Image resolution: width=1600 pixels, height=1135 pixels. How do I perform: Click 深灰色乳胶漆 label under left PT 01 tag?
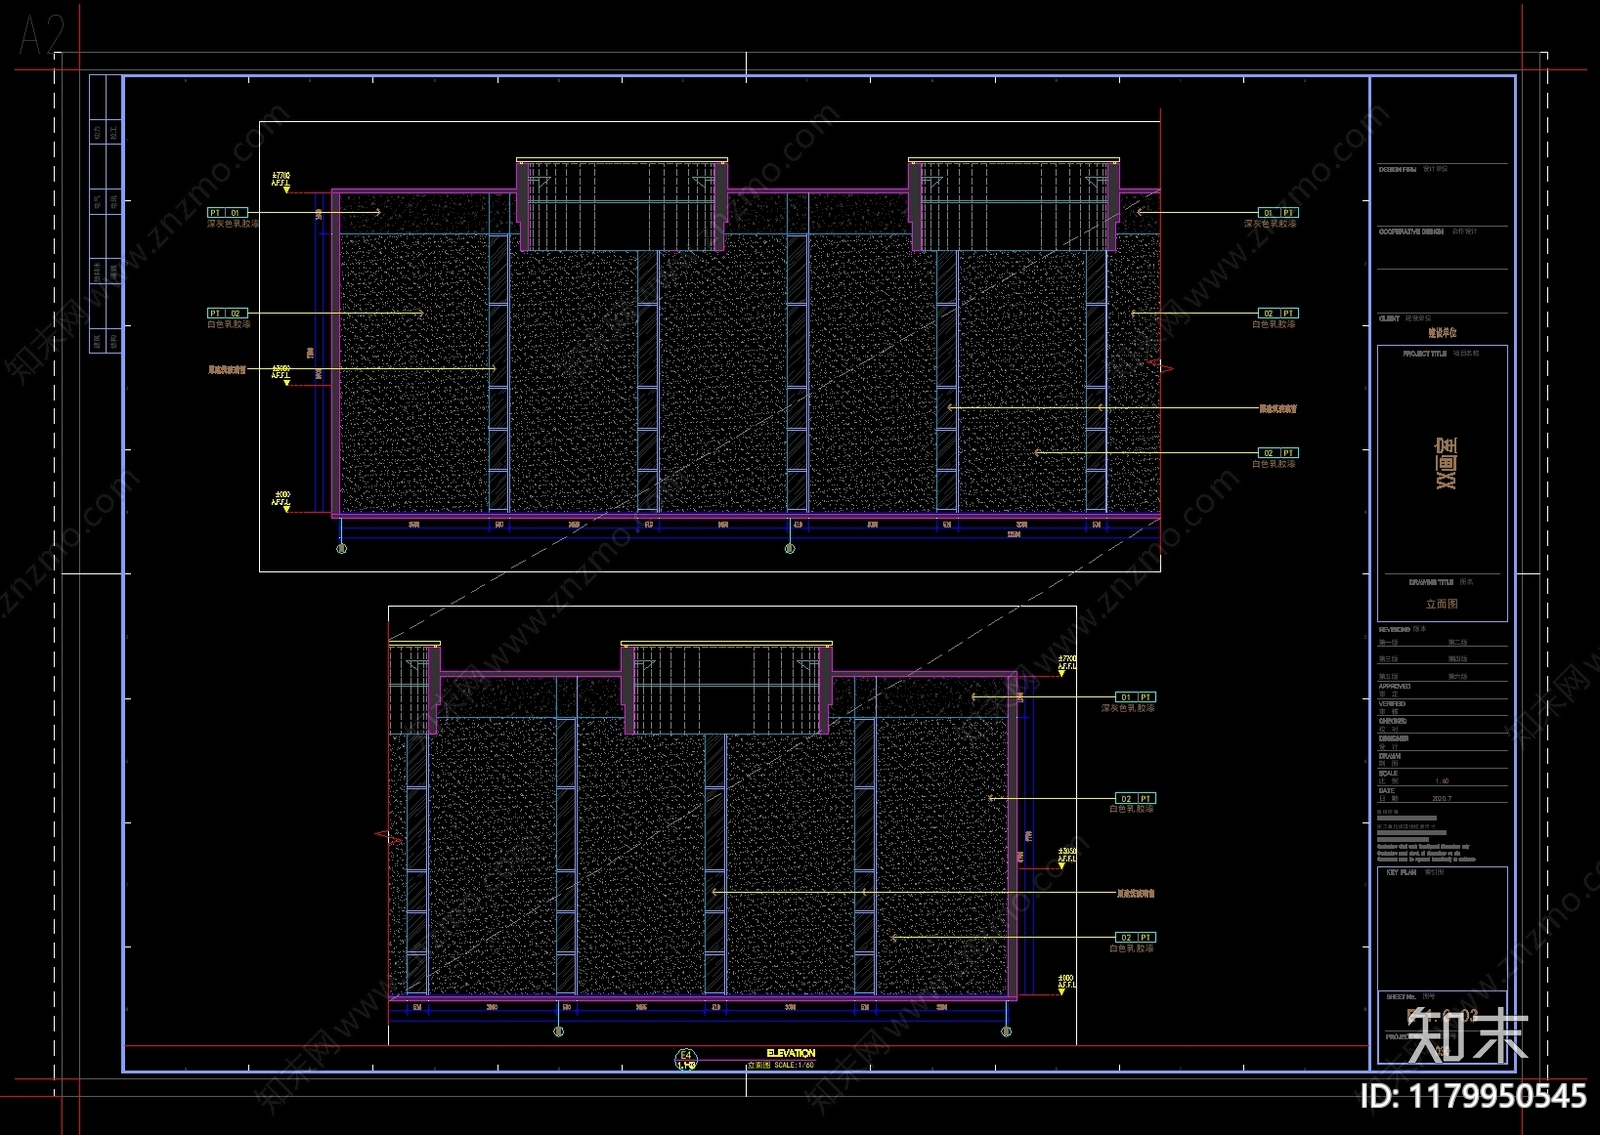coord(232,224)
